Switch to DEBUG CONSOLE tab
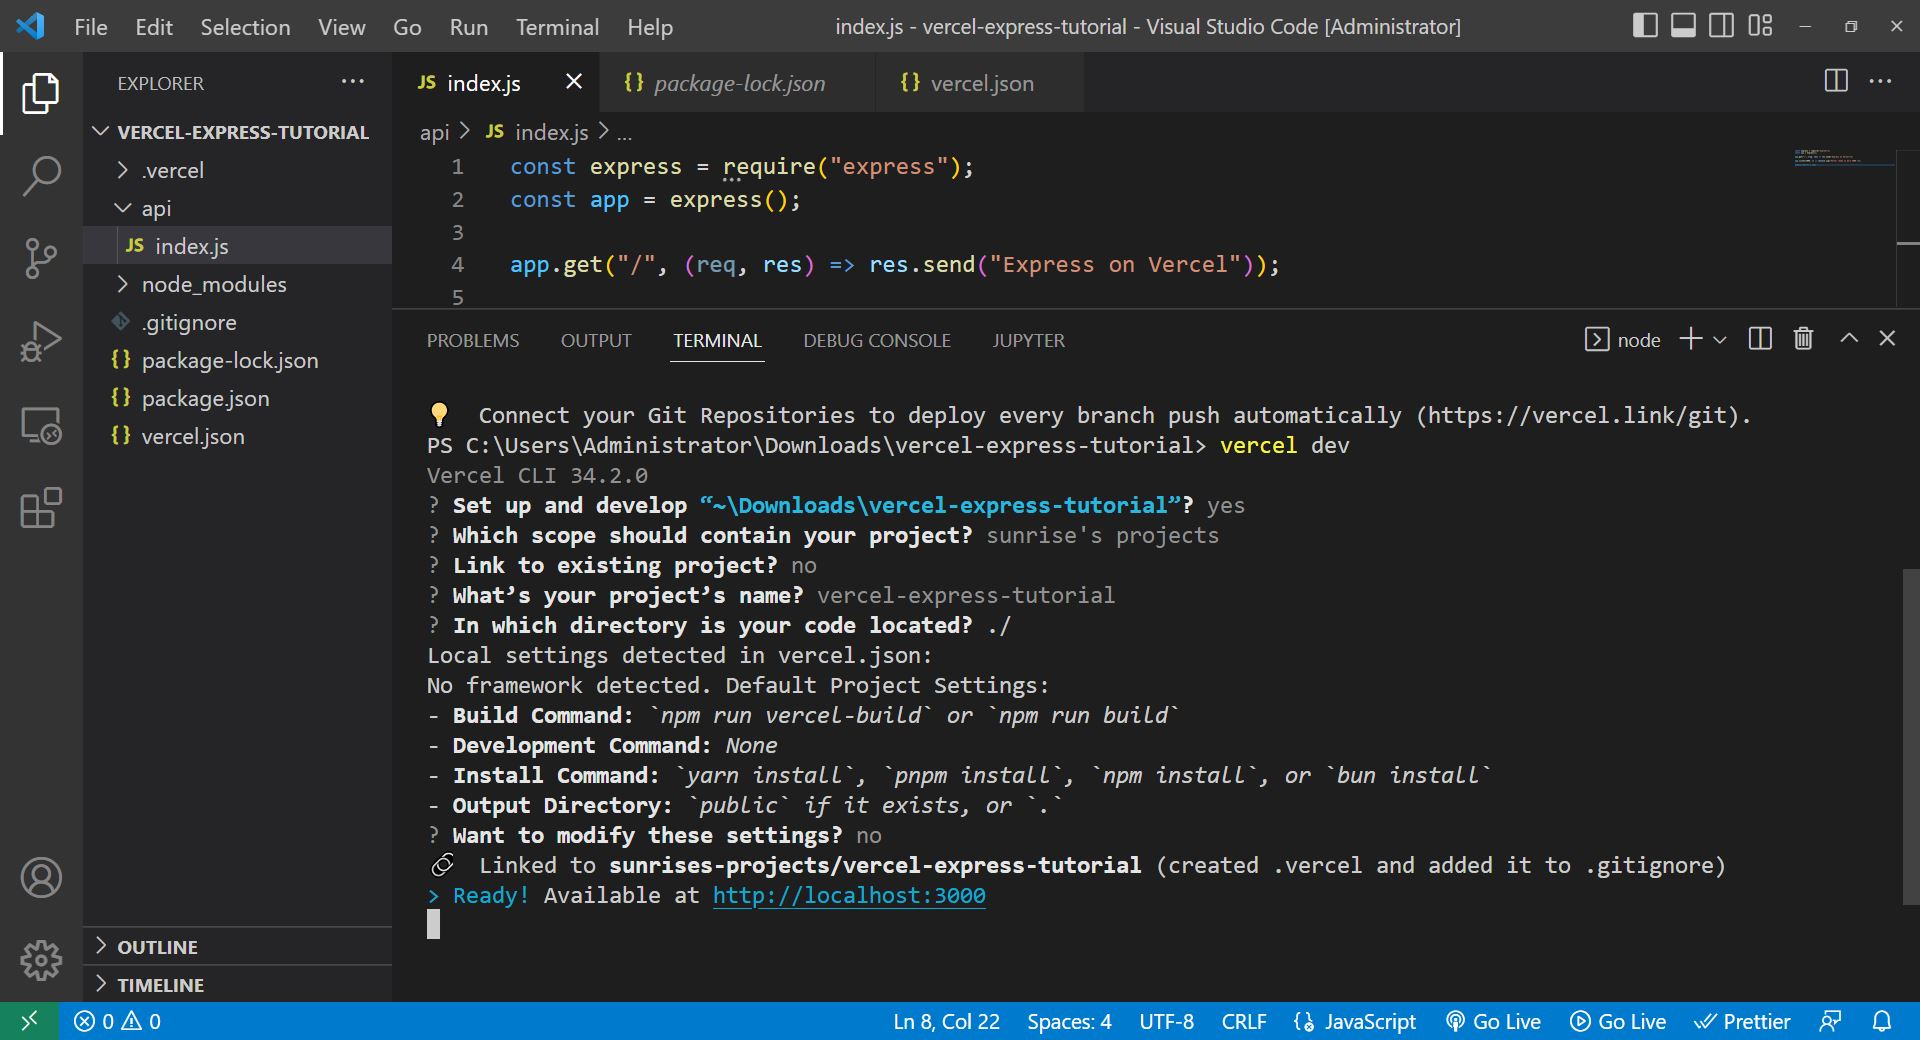1920x1040 pixels. [877, 340]
